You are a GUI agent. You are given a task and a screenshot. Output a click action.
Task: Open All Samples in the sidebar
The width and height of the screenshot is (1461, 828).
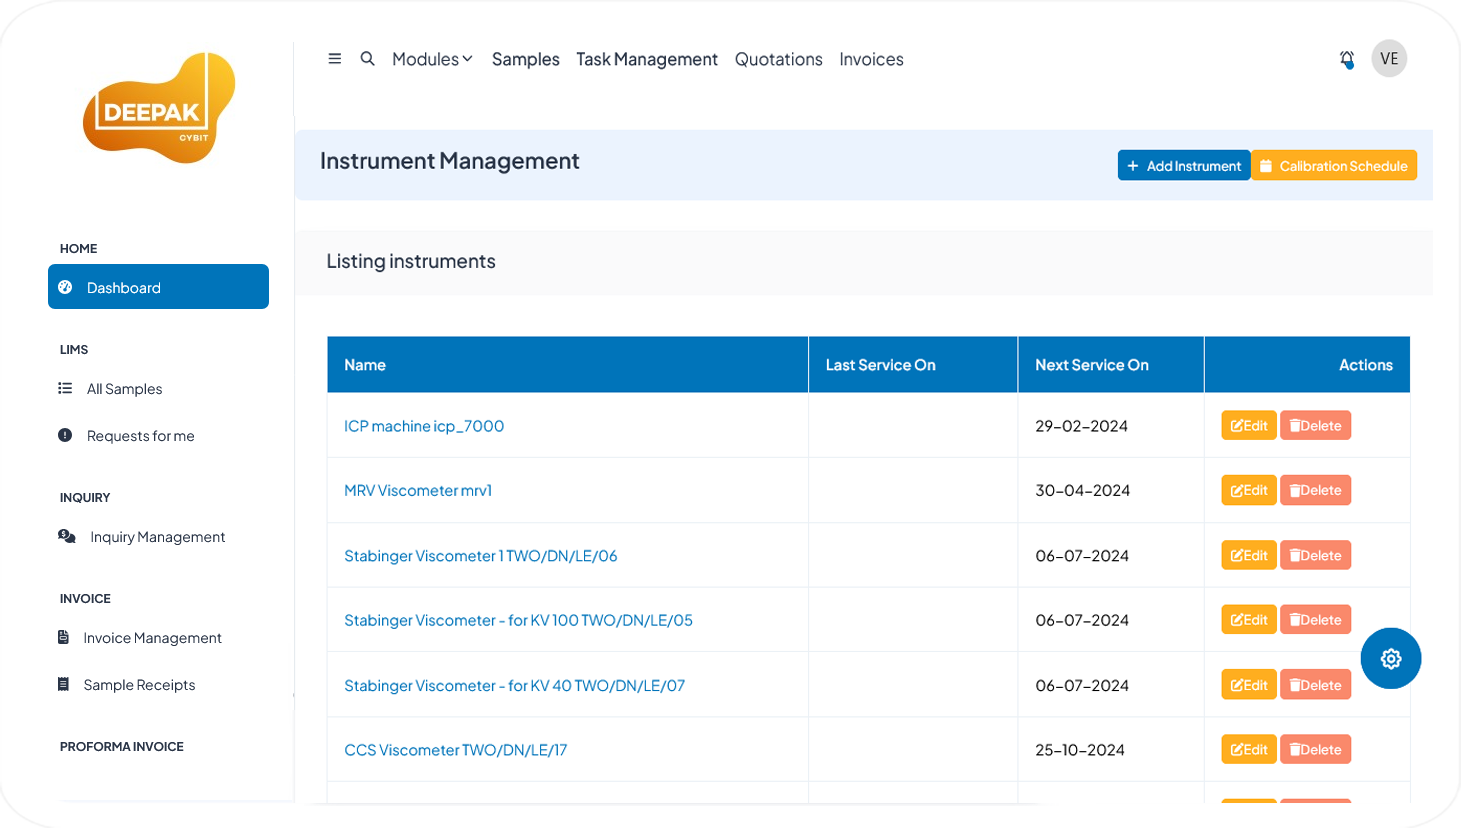124,389
